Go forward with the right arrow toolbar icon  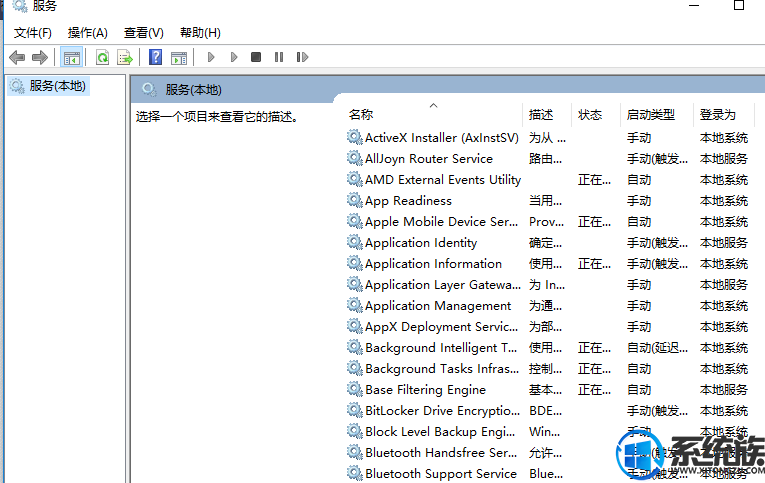click(x=40, y=58)
